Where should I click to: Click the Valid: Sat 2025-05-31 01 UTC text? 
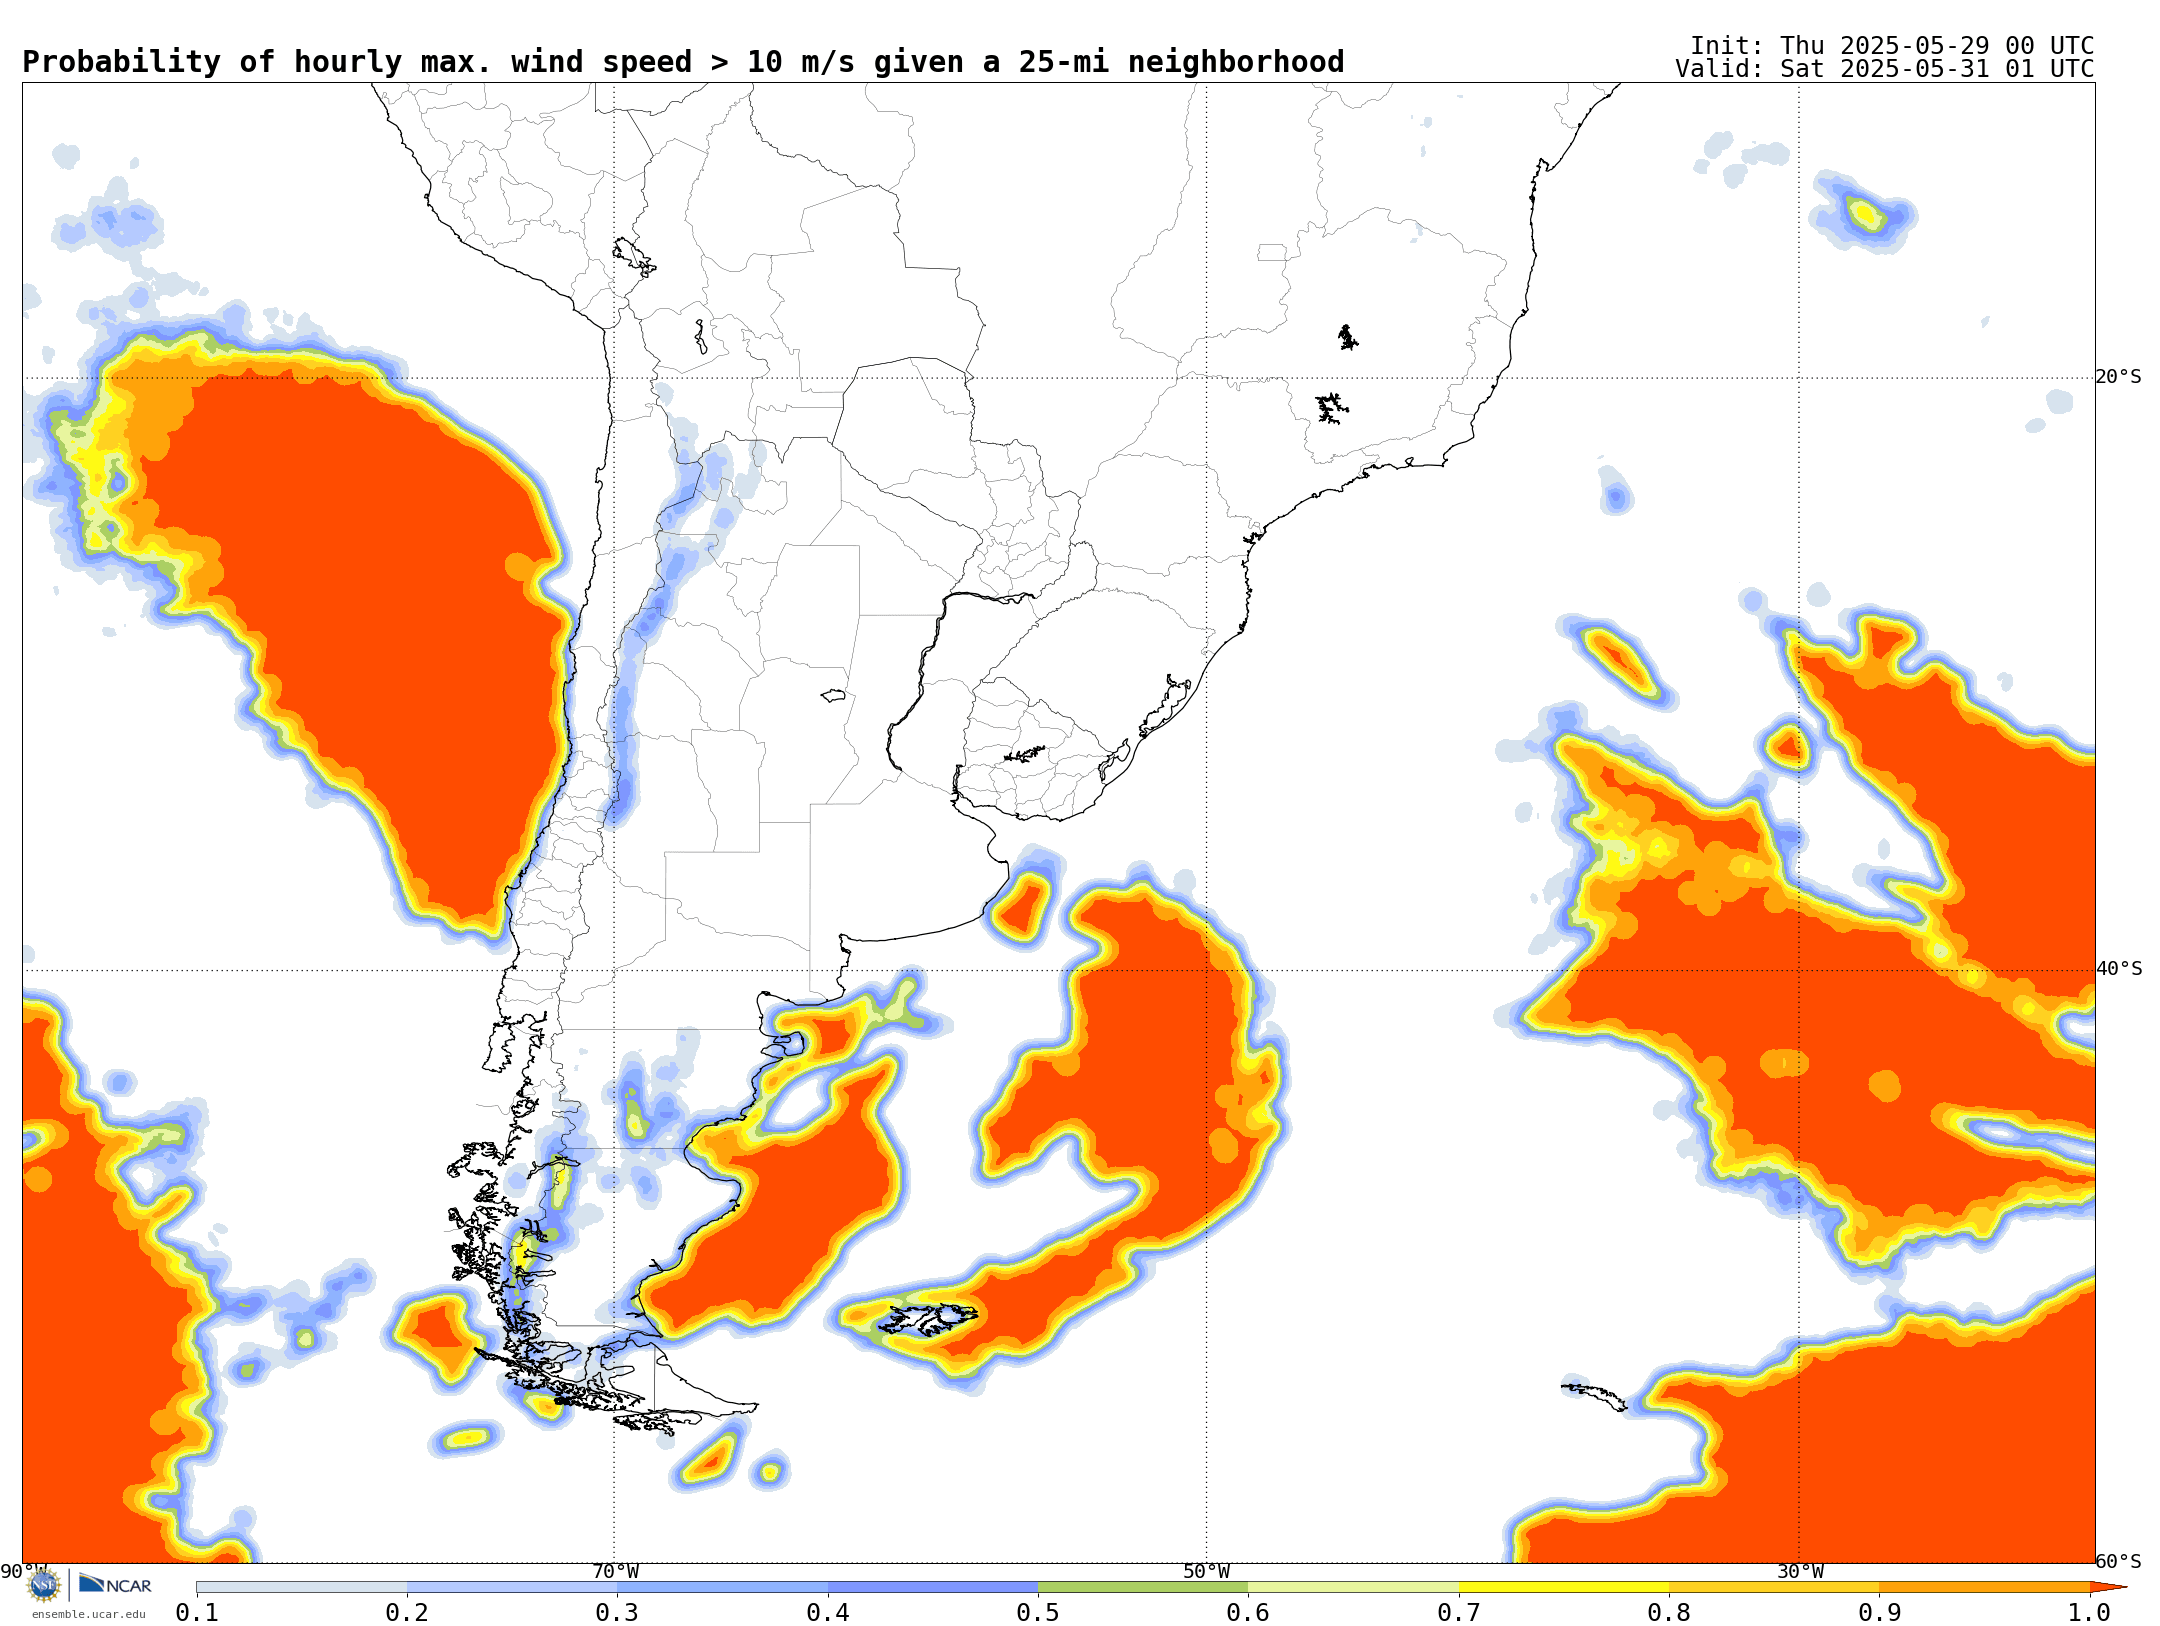[1885, 69]
